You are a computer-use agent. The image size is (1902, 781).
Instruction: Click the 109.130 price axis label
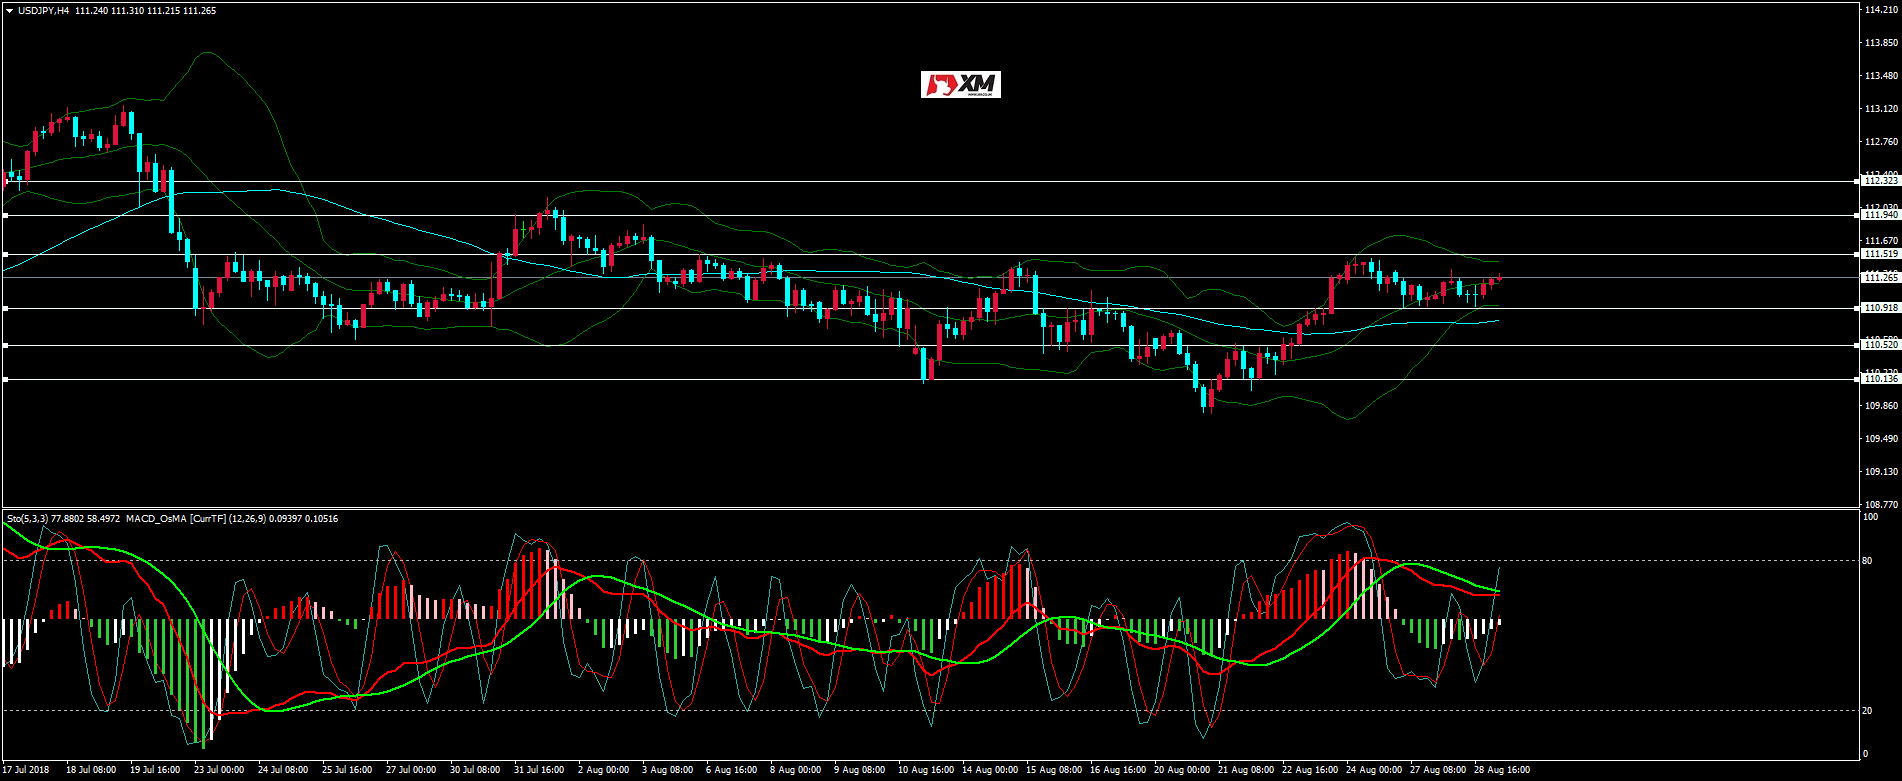click(x=1882, y=472)
